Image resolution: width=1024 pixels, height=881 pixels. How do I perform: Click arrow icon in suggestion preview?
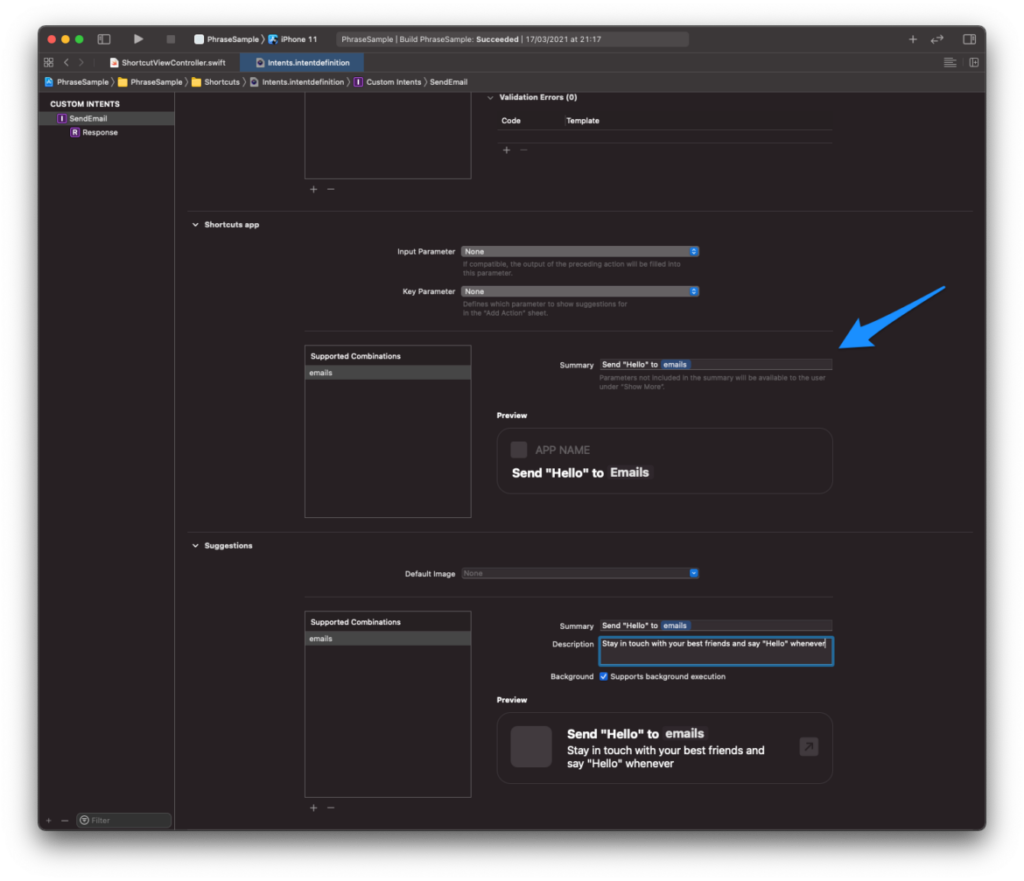pos(808,746)
